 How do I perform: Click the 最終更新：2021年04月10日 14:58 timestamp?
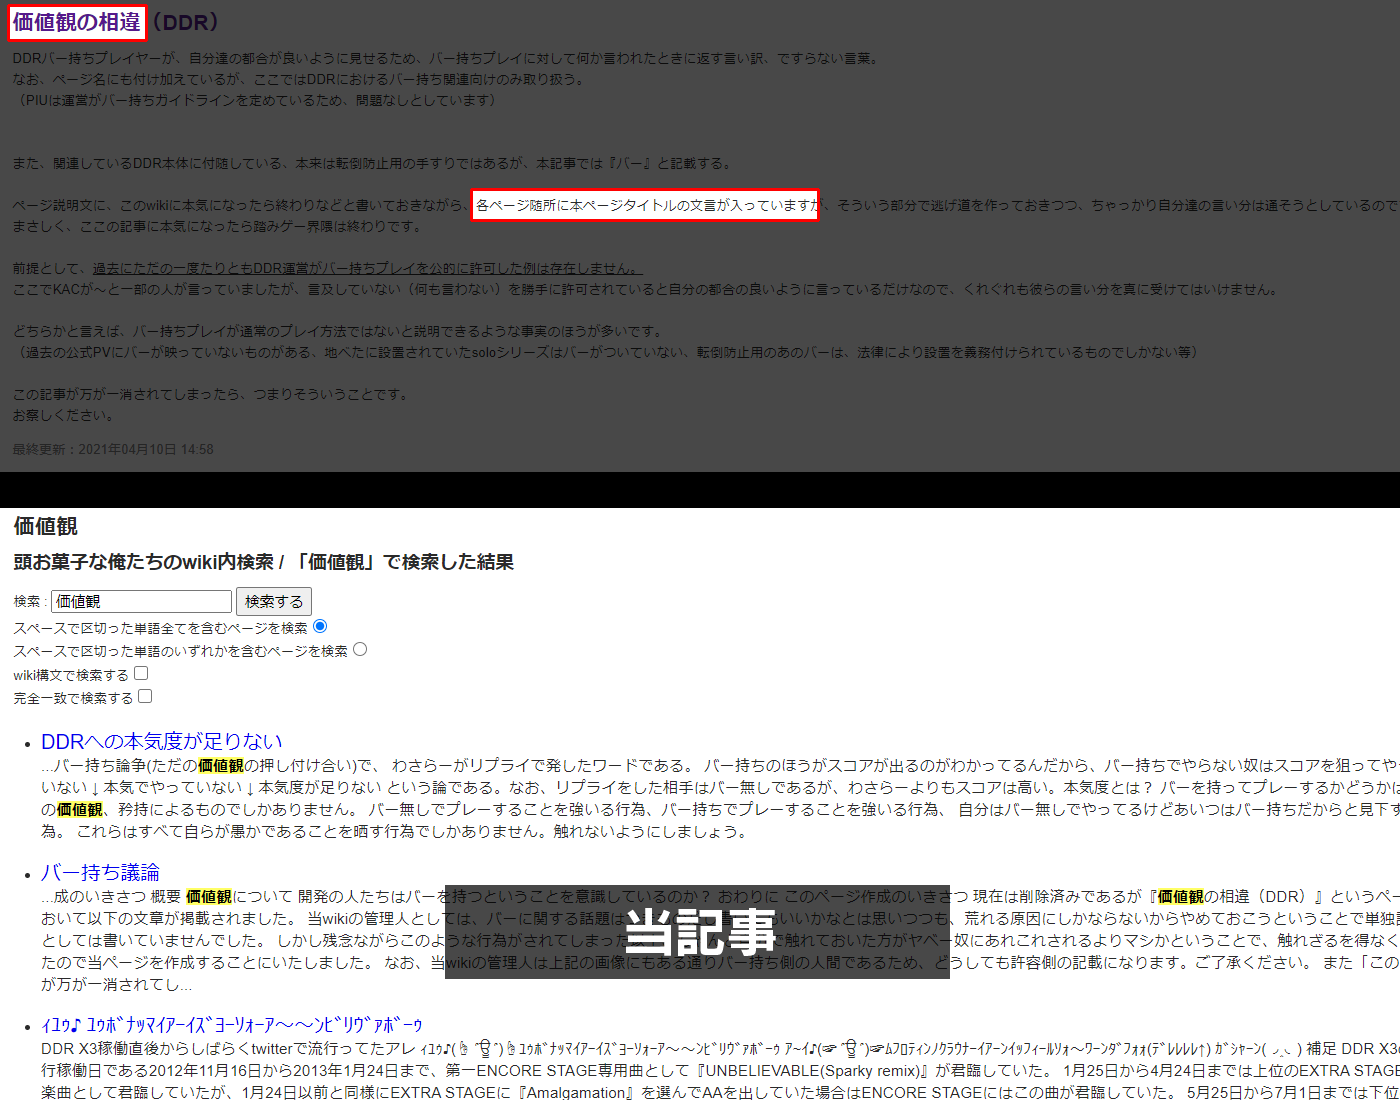tap(113, 449)
